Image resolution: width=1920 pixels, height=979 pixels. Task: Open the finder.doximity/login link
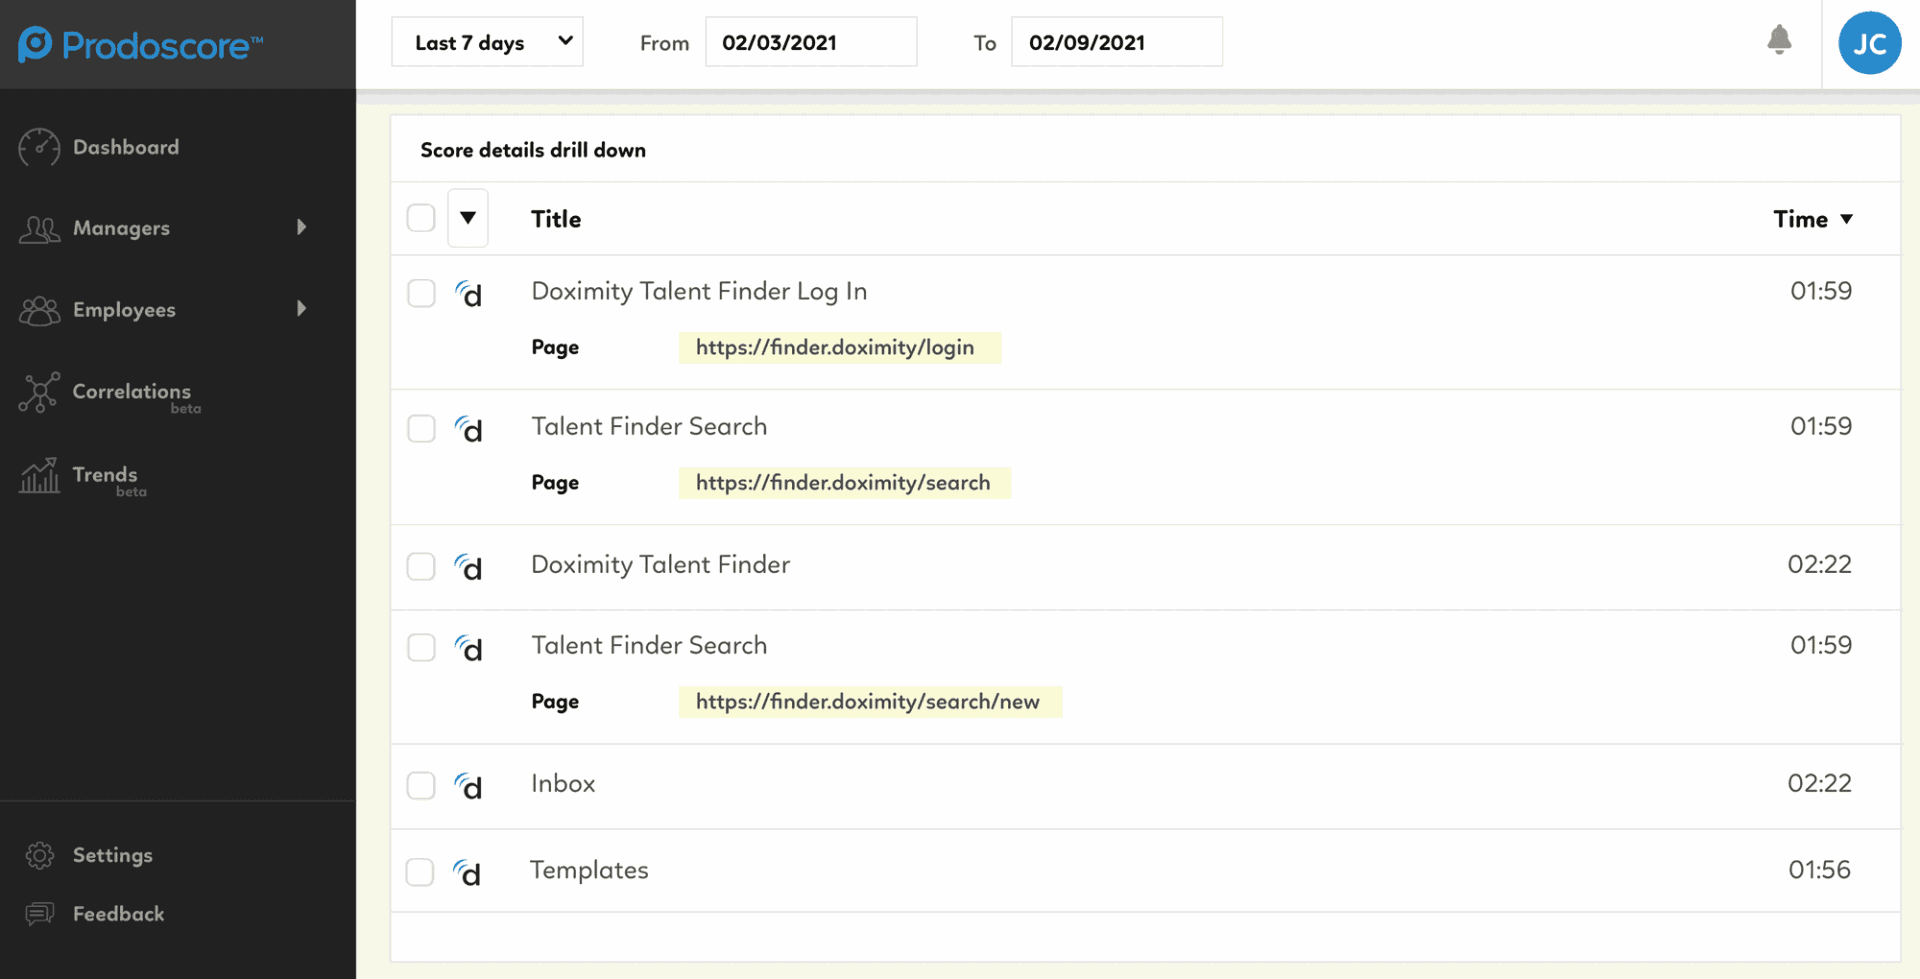835,347
